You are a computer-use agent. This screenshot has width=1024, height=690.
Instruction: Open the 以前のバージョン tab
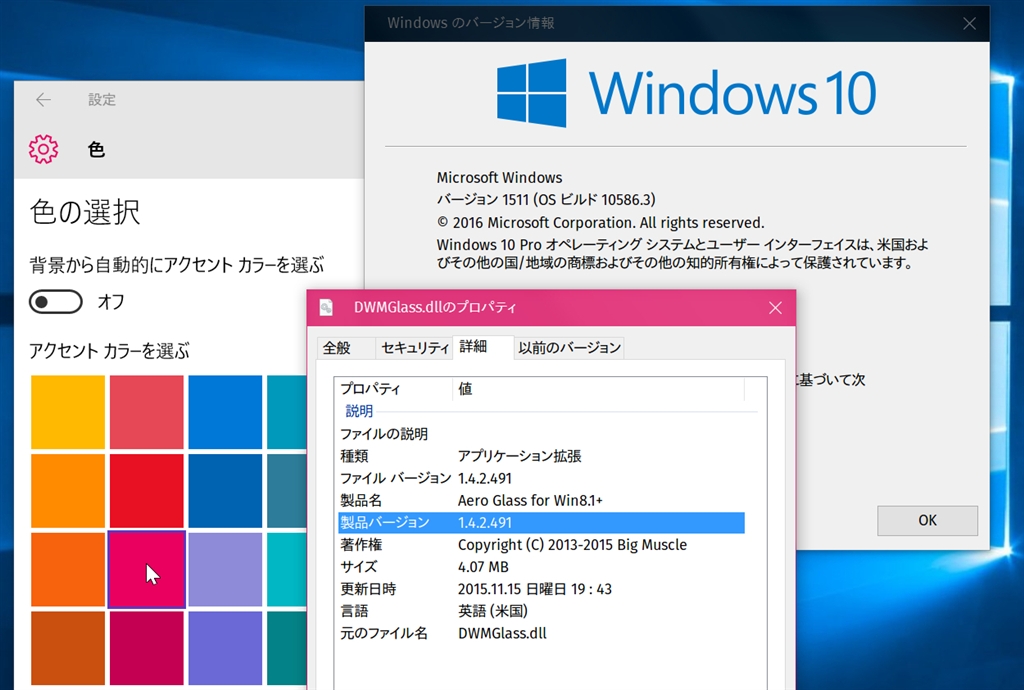point(569,348)
